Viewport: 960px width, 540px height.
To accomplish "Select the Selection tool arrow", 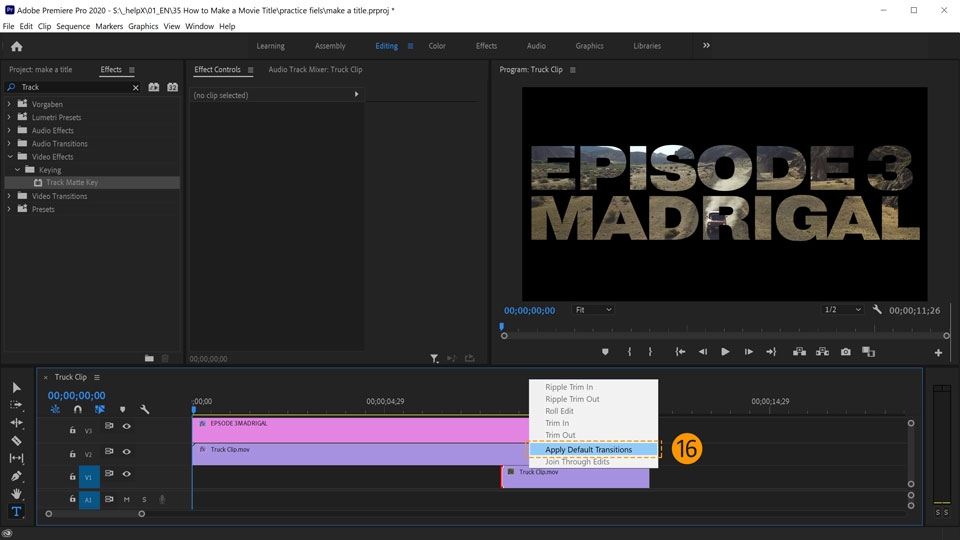I will coord(17,388).
